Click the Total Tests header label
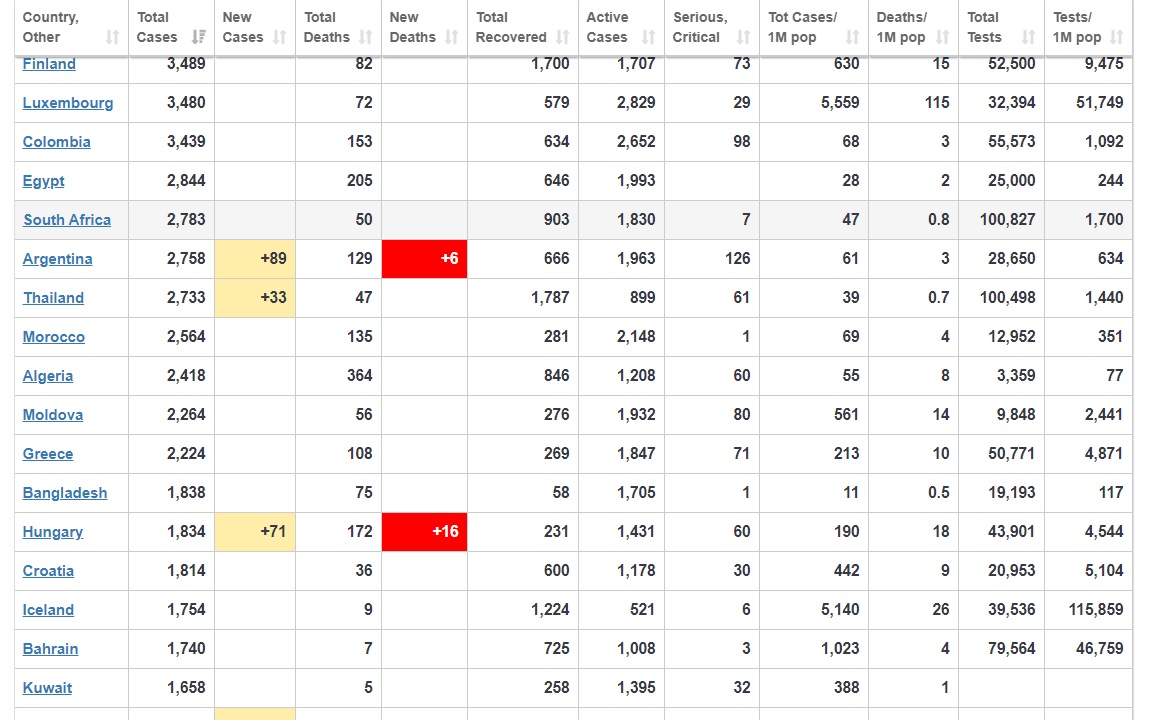Viewport: 1152px width, 720px height. 984,27
